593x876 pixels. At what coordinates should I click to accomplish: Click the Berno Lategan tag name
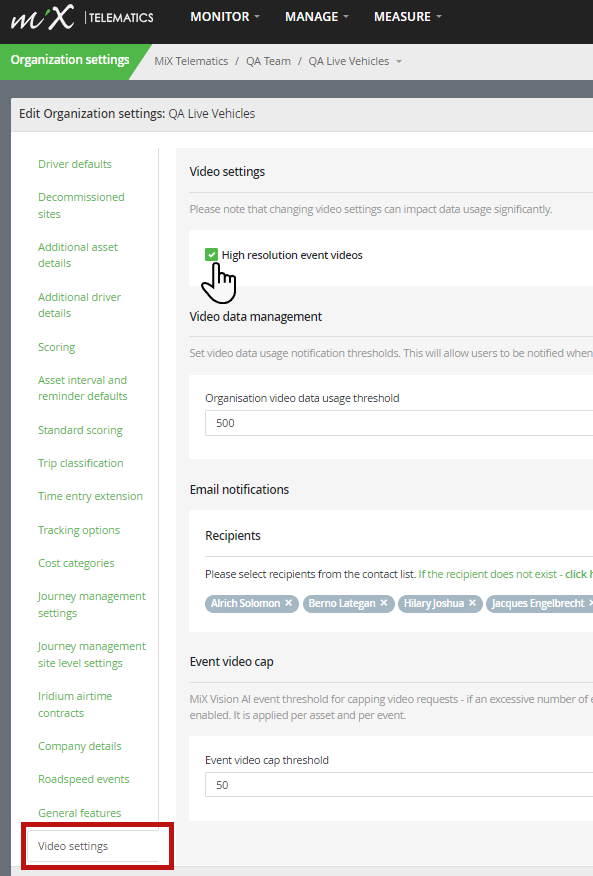342,603
